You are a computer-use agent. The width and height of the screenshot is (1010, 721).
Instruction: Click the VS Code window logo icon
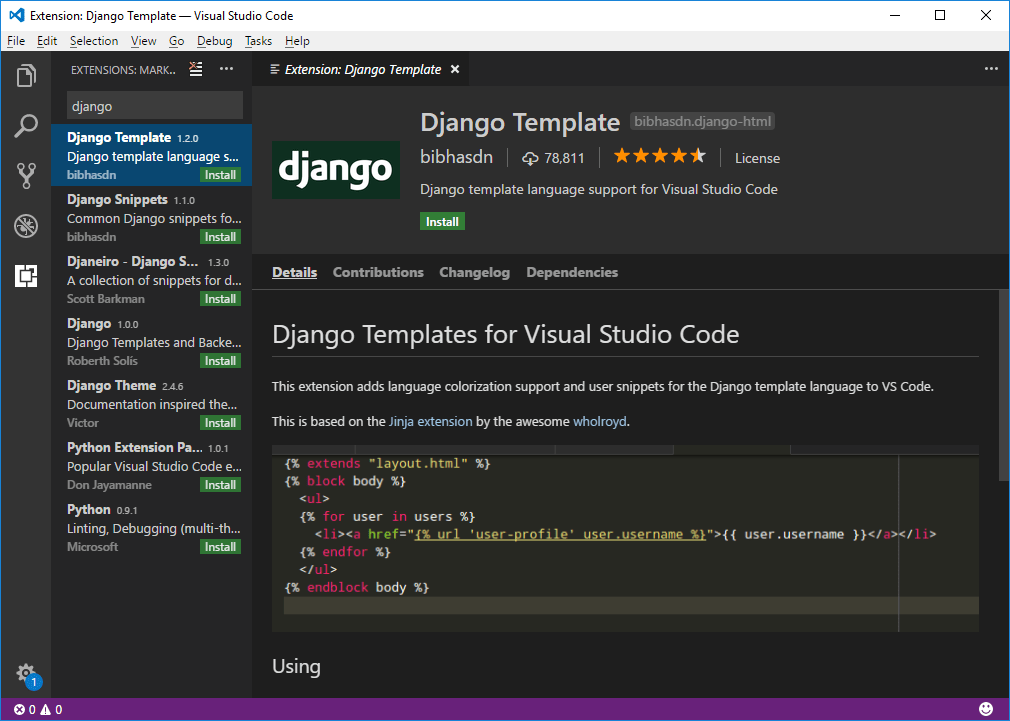pos(16,15)
